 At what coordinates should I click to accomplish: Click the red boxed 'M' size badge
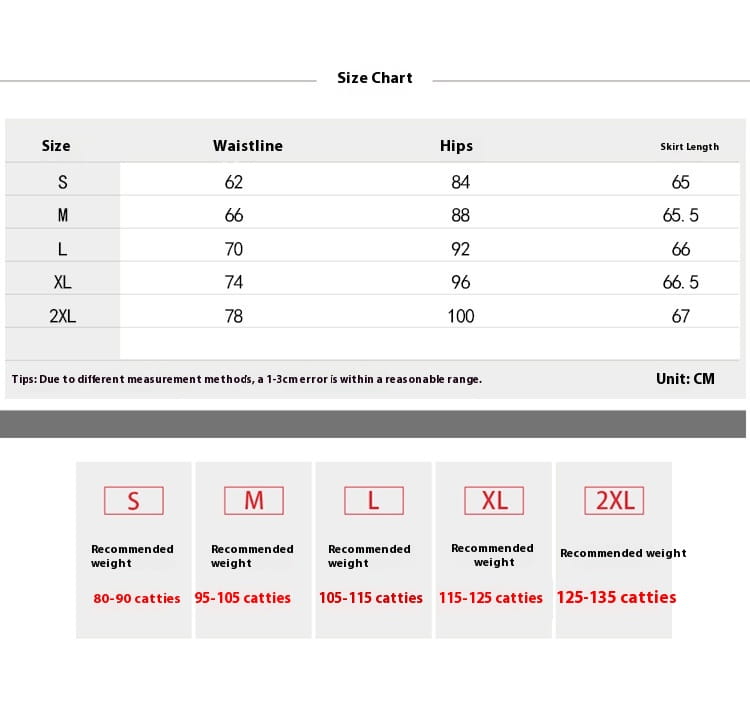click(x=254, y=500)
